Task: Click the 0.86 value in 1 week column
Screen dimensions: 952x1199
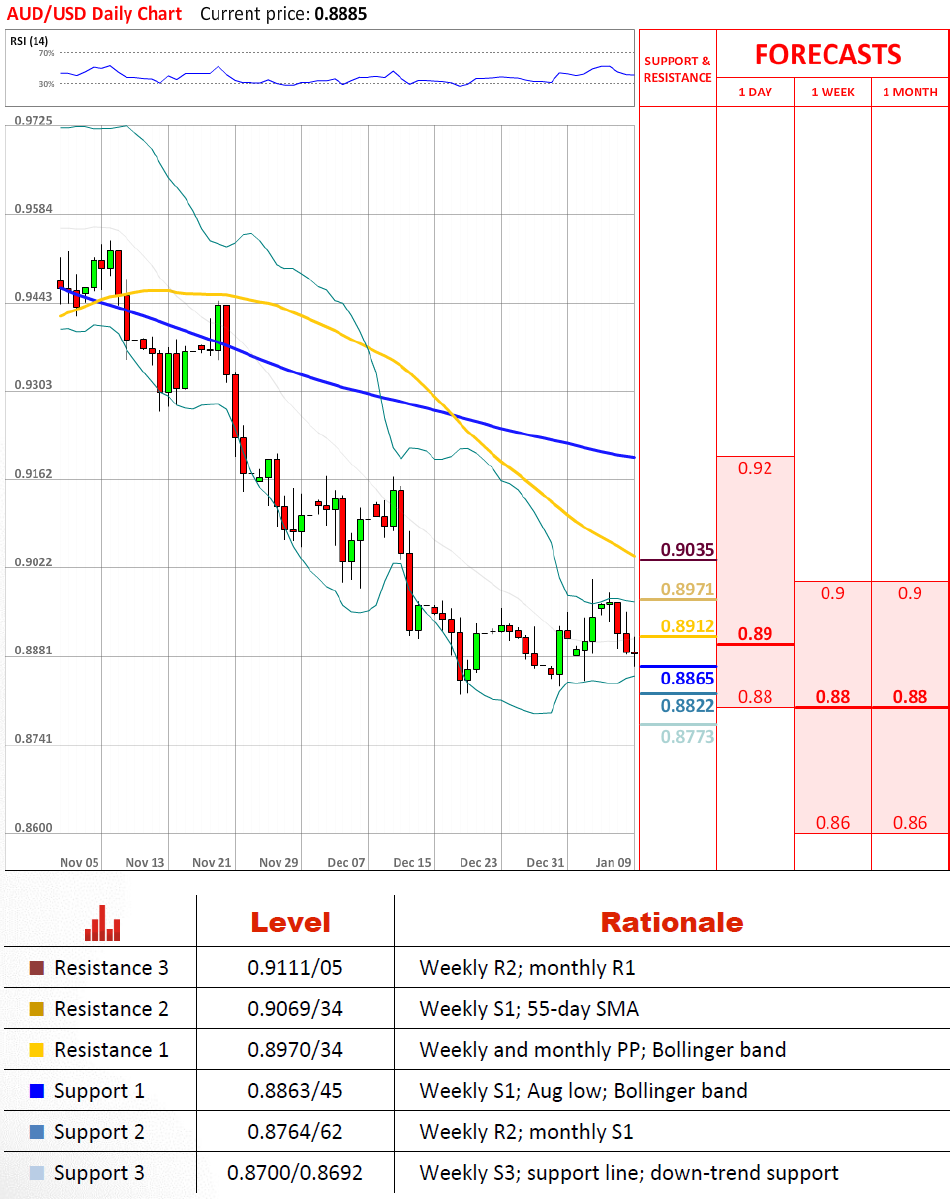Action: pyautogui.click(x=833, y=823)
